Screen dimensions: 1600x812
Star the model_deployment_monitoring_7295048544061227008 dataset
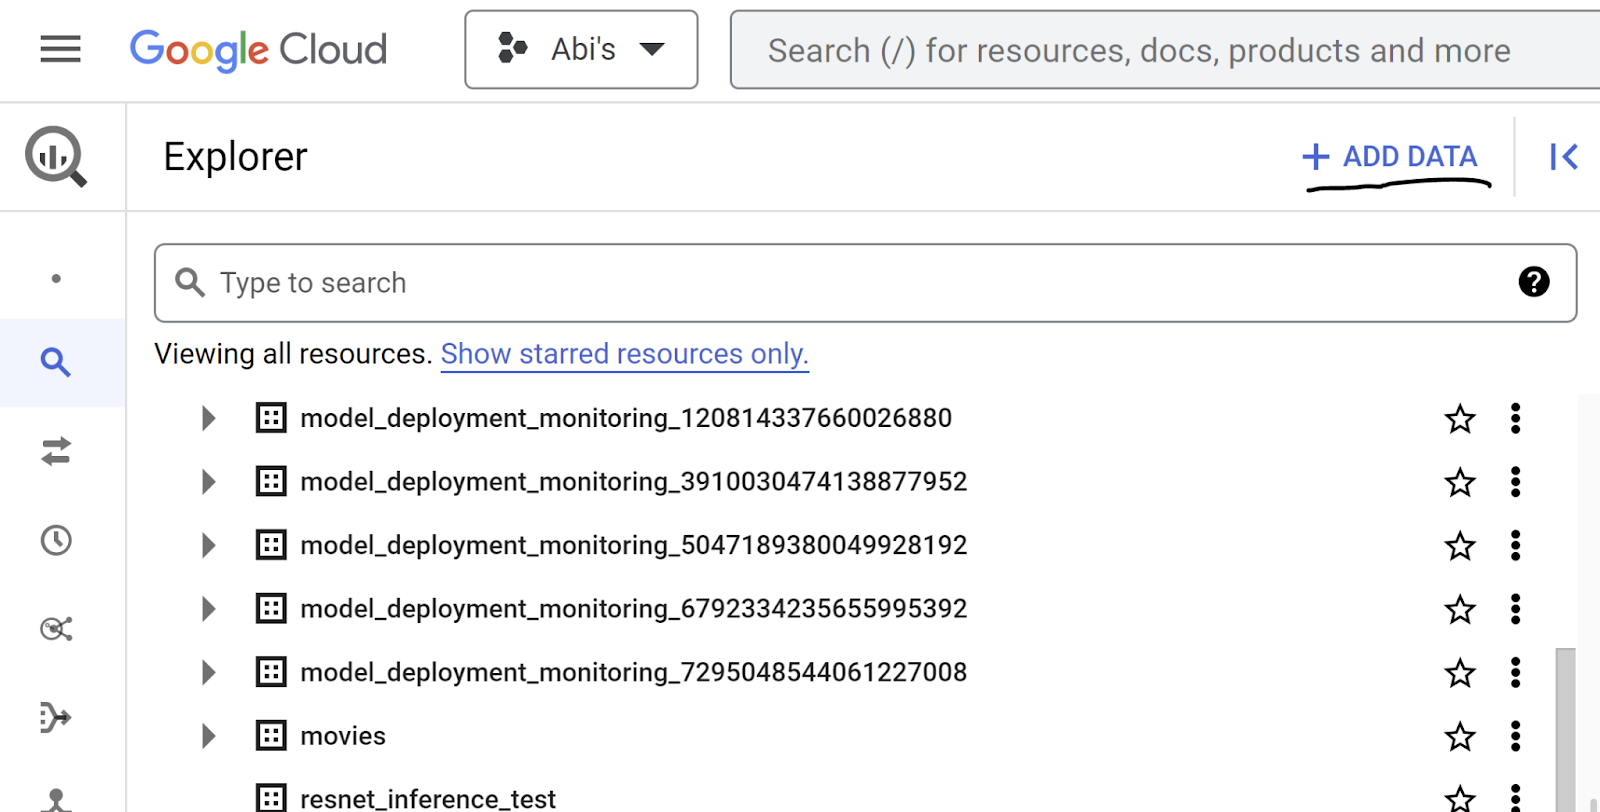1460,673
